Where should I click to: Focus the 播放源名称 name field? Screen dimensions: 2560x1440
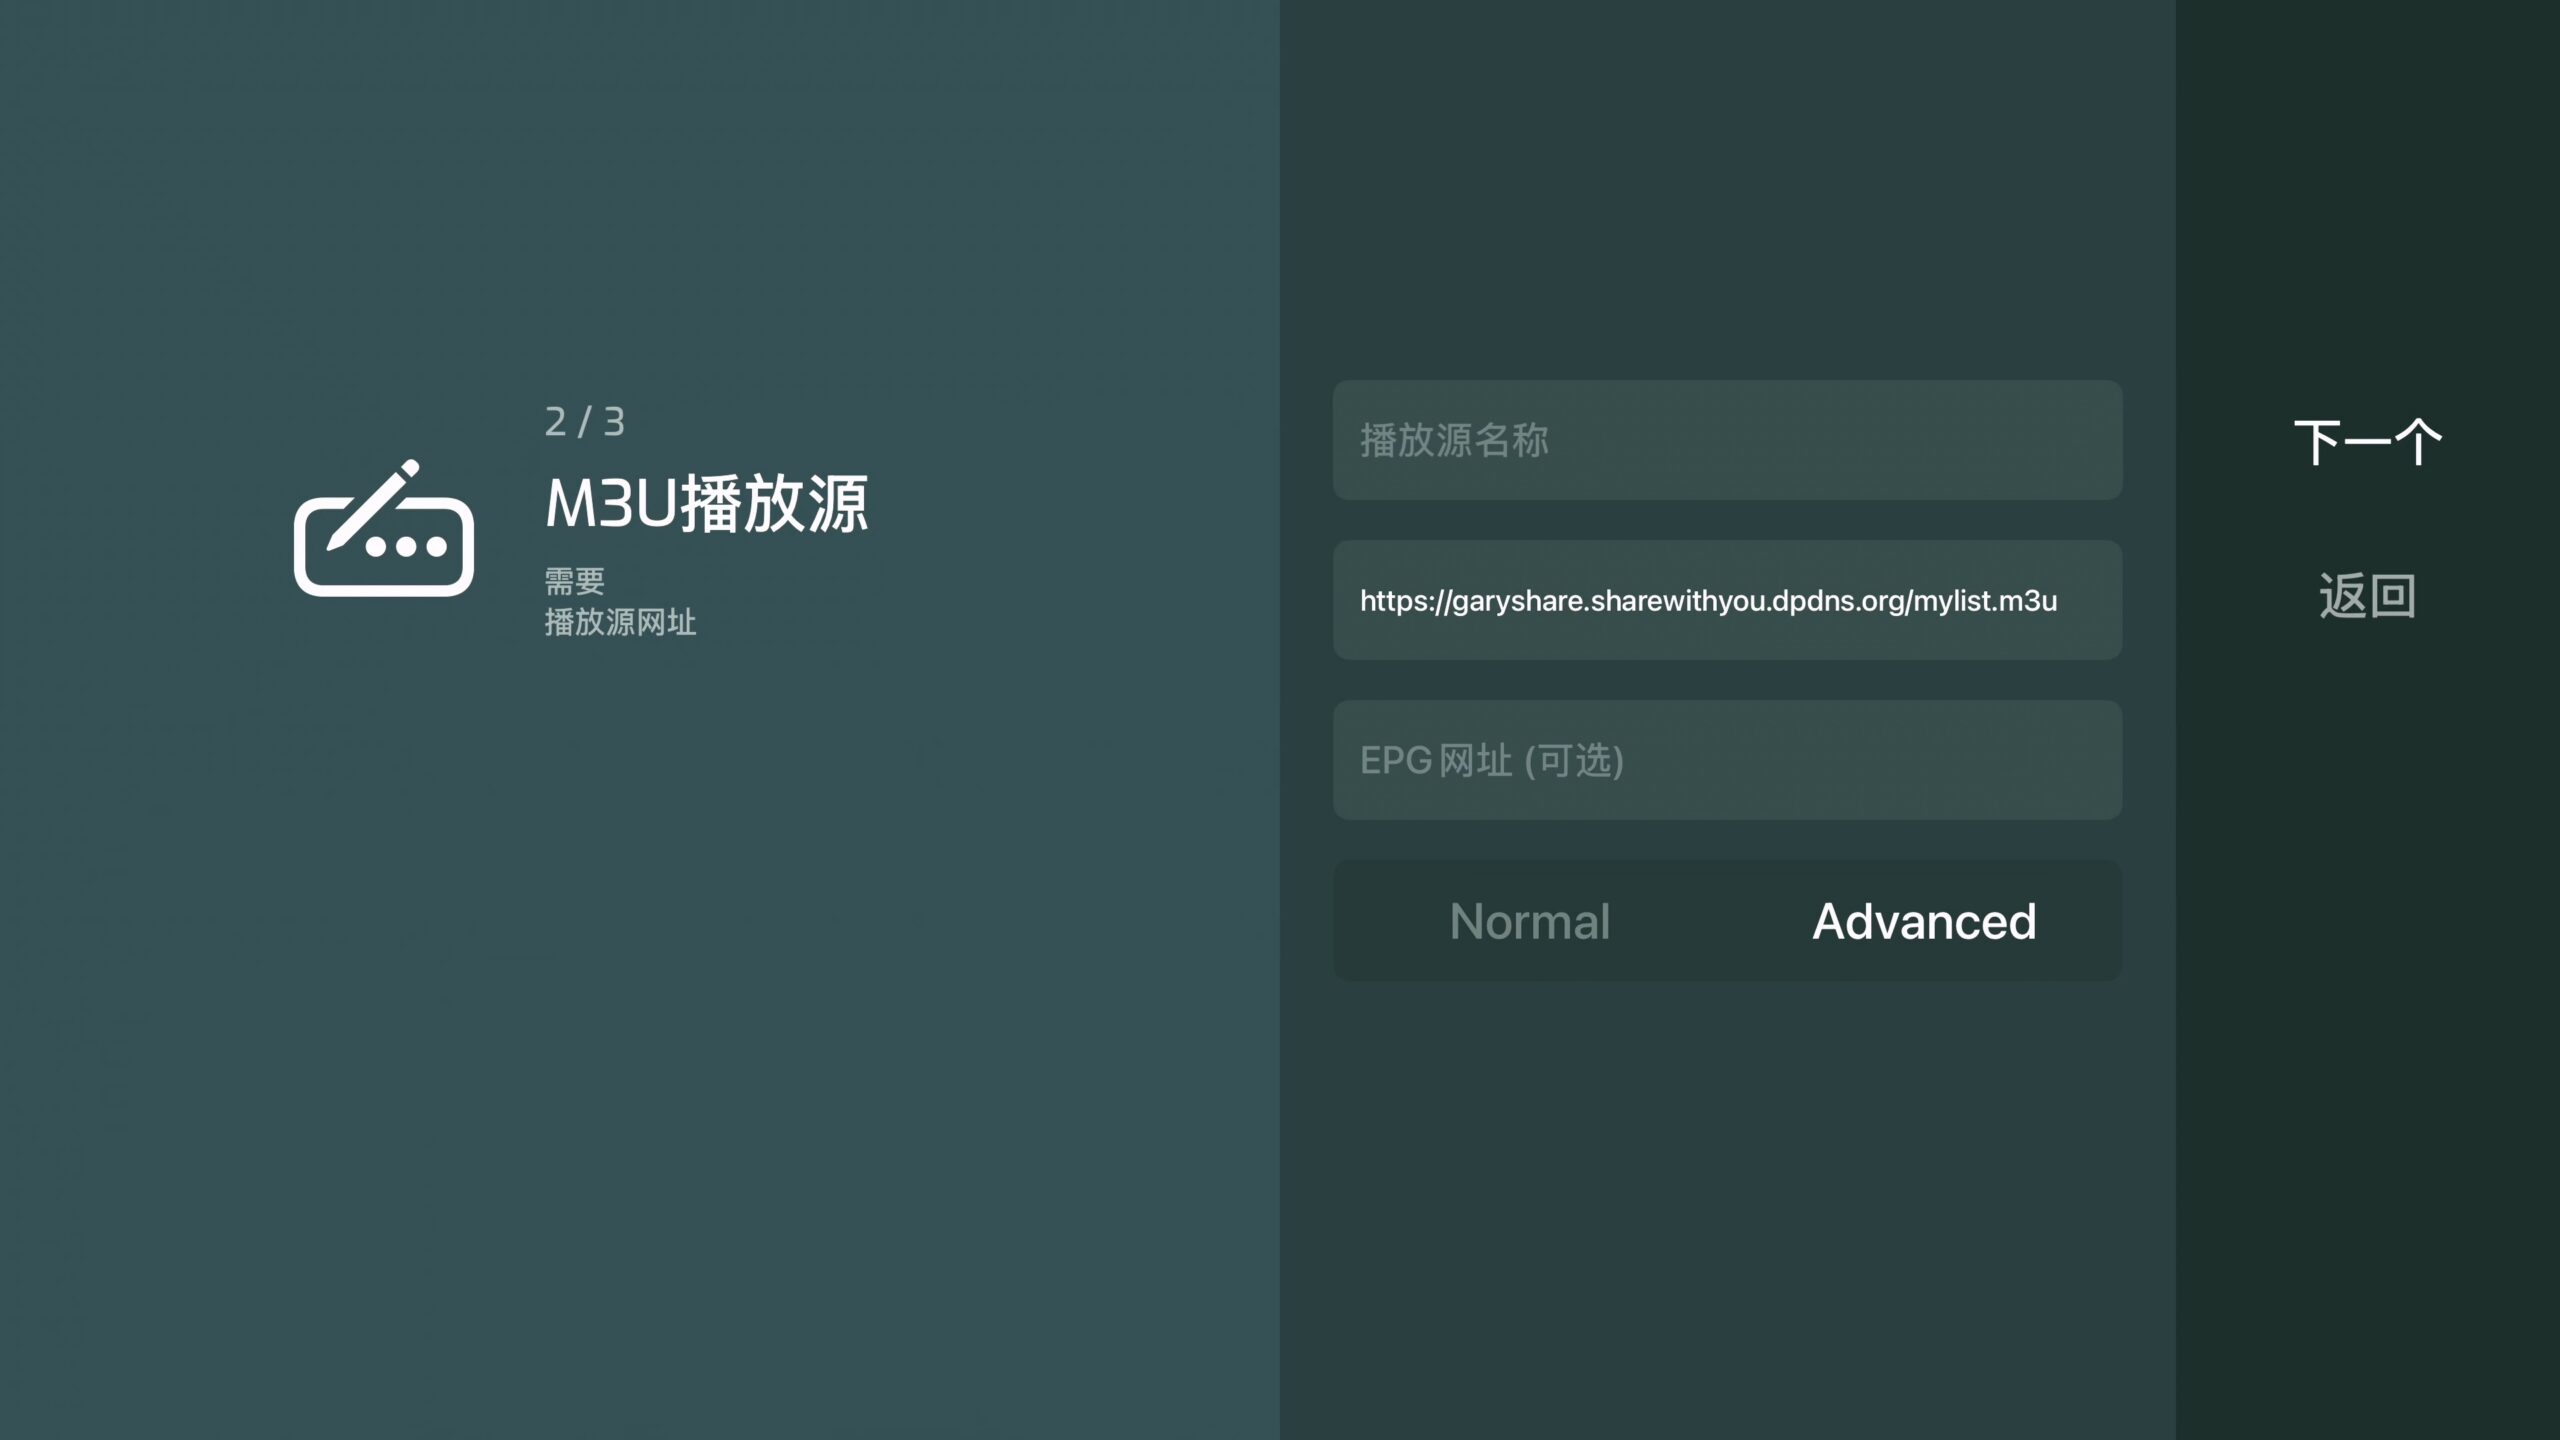(1727, 440)
